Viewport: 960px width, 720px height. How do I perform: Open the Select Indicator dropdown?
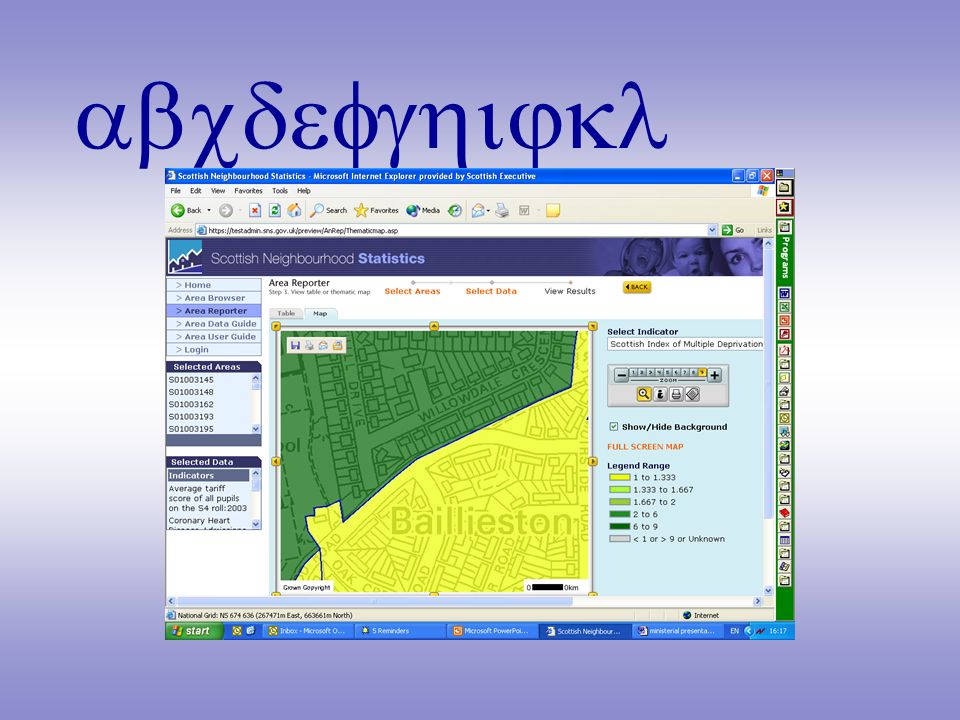pyautogui.click(x=685, y=344)
